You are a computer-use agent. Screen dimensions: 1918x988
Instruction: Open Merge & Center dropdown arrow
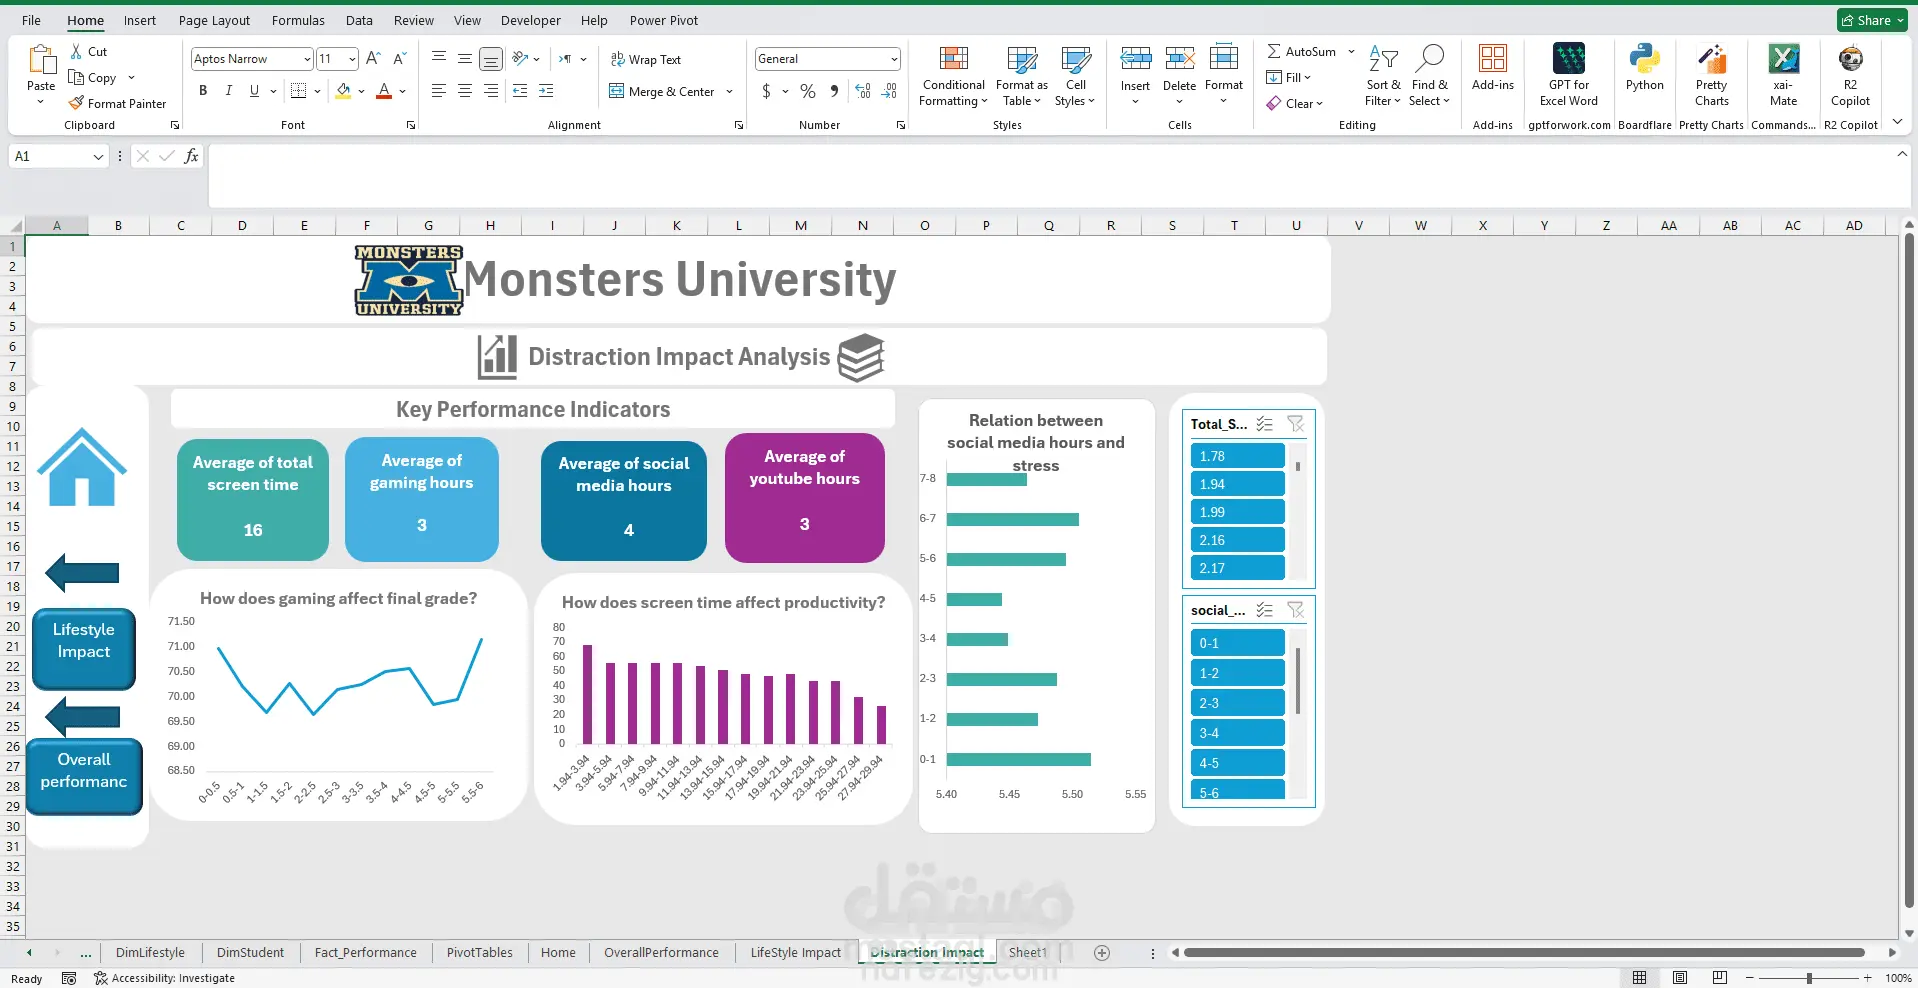pyautogui.click(x=730, y=92)
